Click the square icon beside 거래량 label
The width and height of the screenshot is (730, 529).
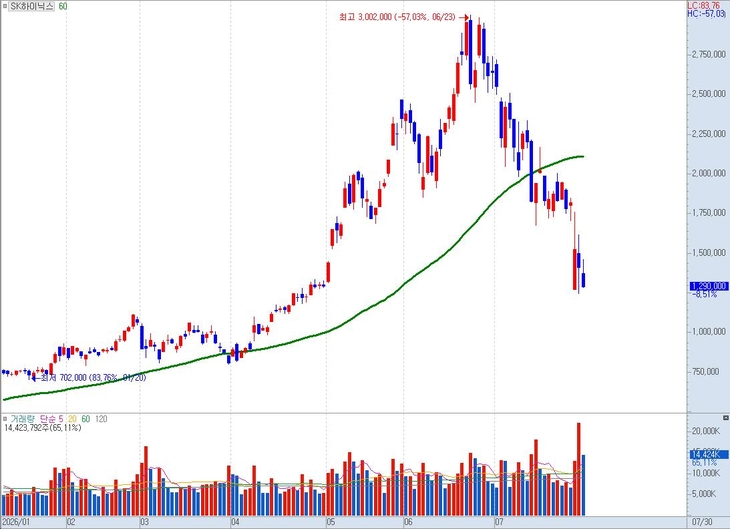point(5,419)
